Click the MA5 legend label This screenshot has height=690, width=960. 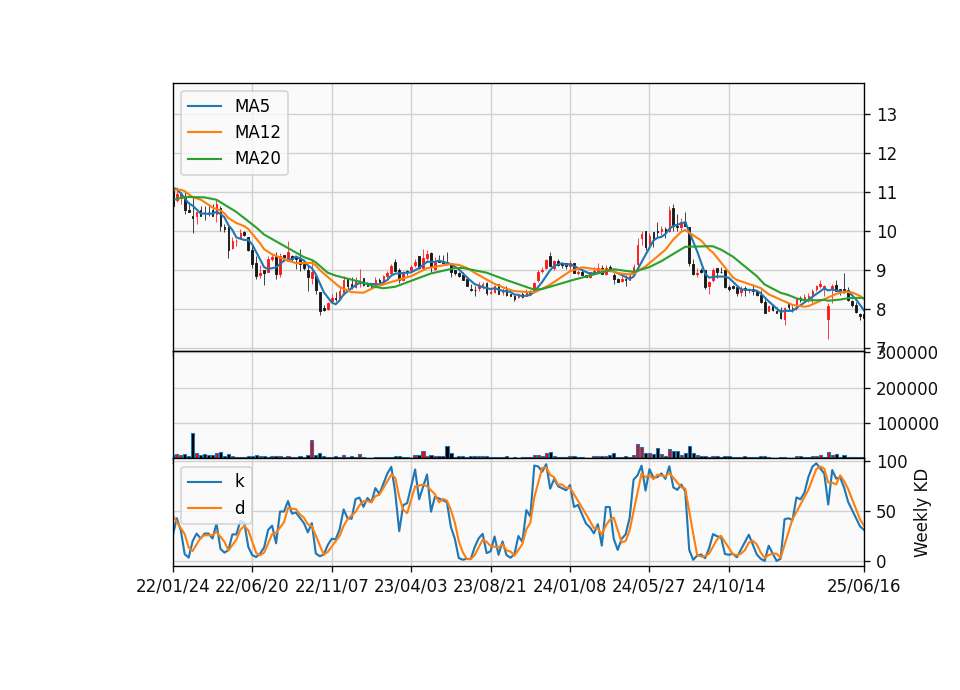pos(252,106)
